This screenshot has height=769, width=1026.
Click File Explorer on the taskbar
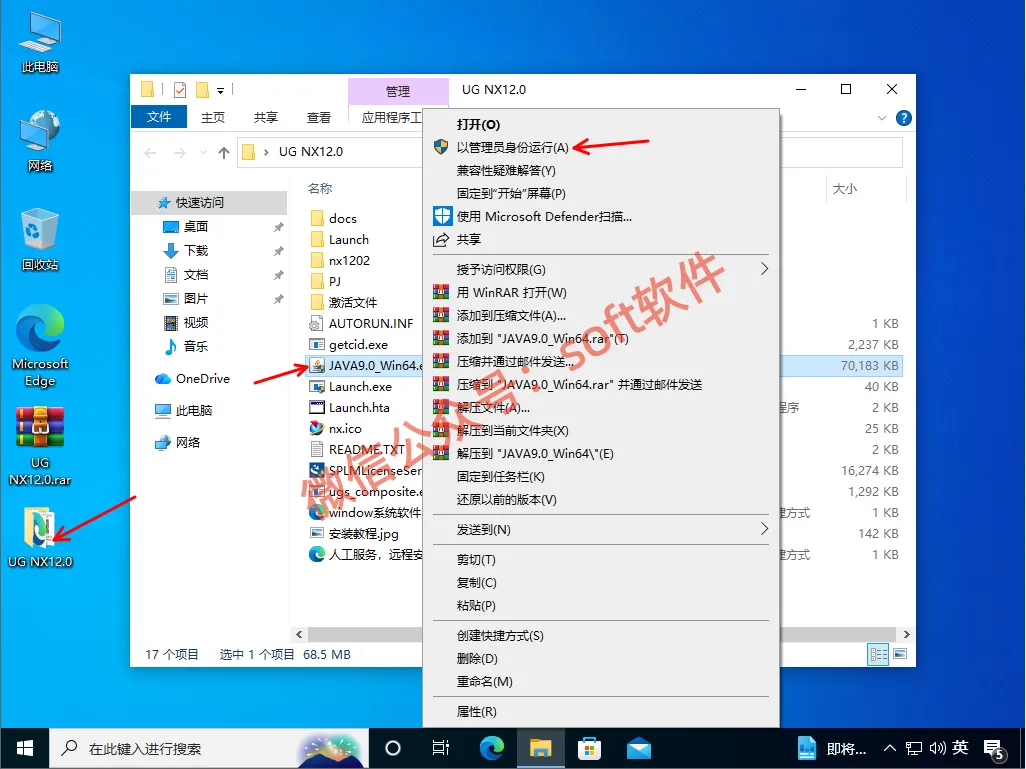point(540,748)
